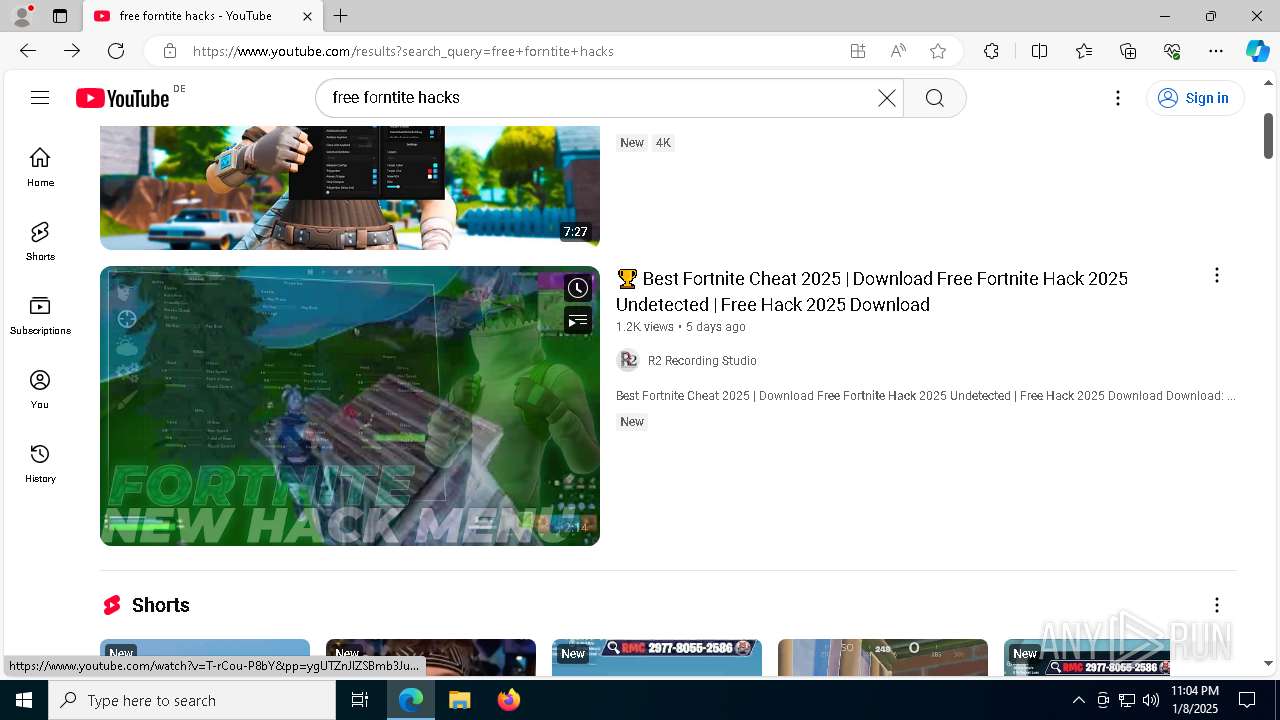Play the Fortnite New Hack Menu thumbnail
The width and height of the screenshot is (1280, 720).
350,406
